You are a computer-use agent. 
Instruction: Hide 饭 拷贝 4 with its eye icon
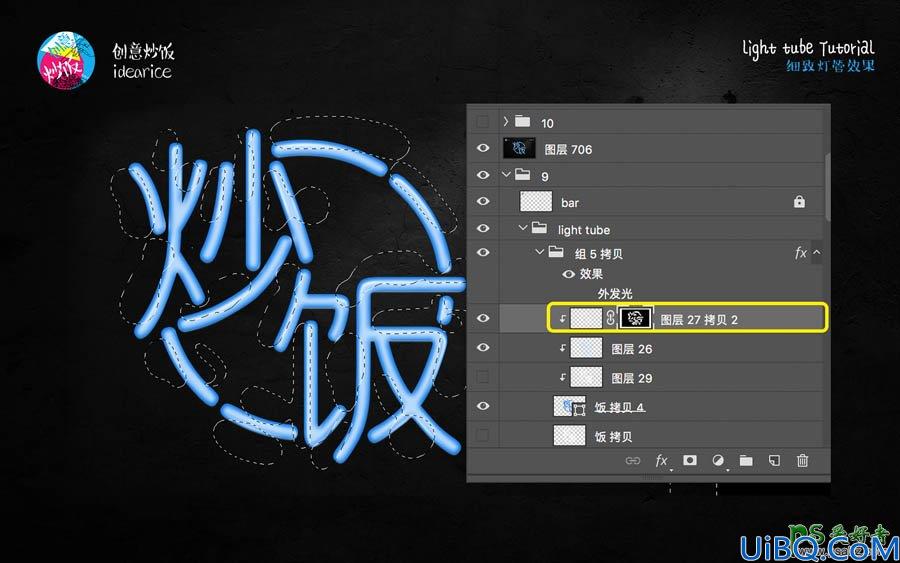coord(483,406)
